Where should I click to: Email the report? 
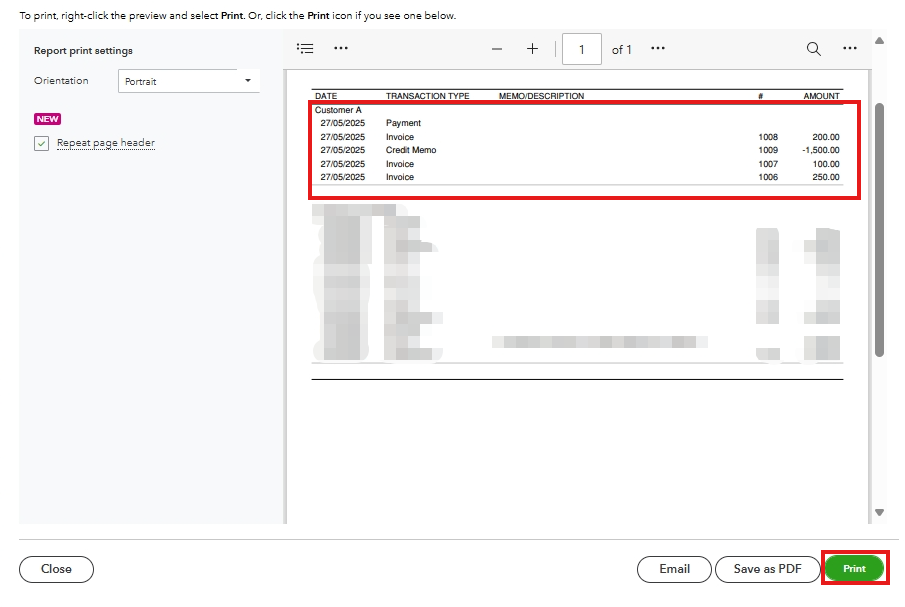pos(674,569)
